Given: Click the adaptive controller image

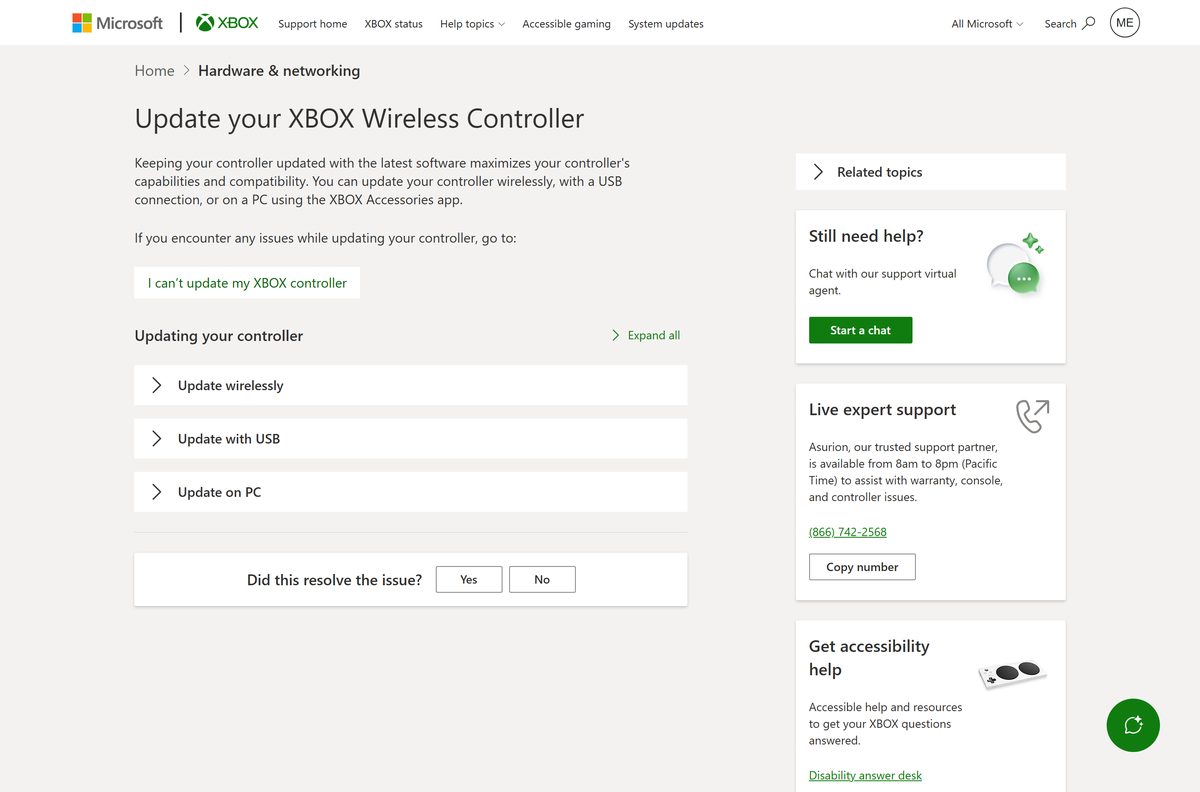Looking at the screenshot, I should [x=1012, y=673].
